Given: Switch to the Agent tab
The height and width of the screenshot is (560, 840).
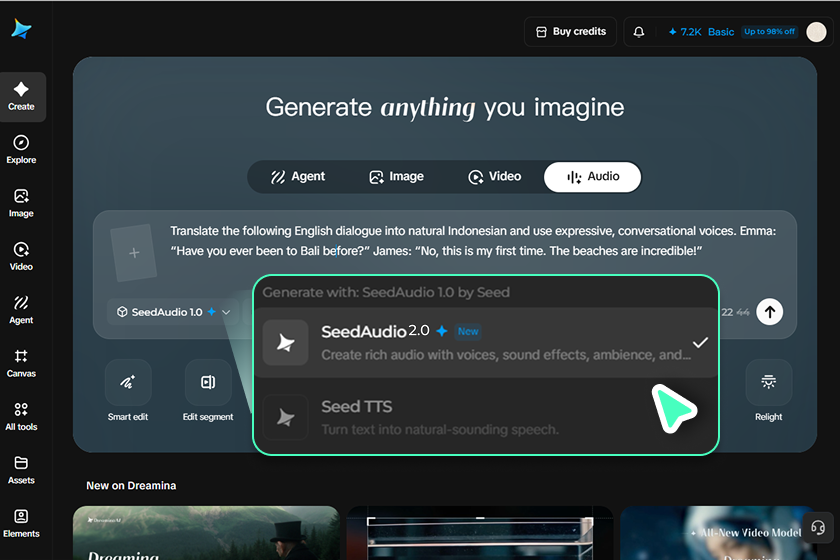Looking at the screenshot, I should tap(298, 177).
